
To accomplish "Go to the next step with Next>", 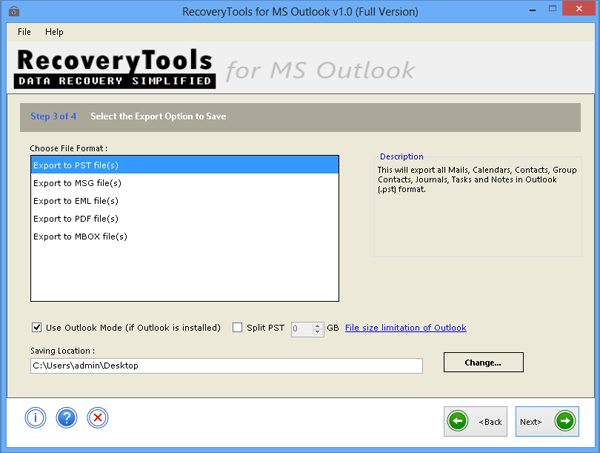I will coord(547,421).
